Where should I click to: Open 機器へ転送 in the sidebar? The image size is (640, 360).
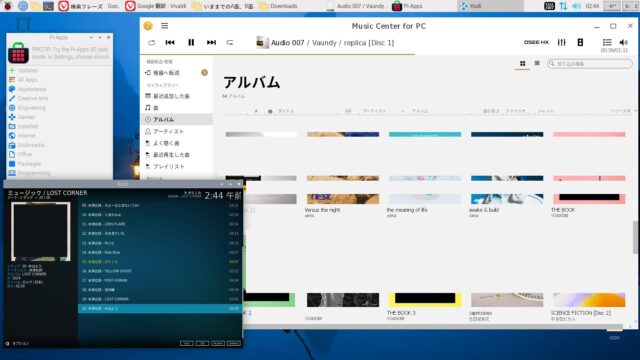coord(176,73)
